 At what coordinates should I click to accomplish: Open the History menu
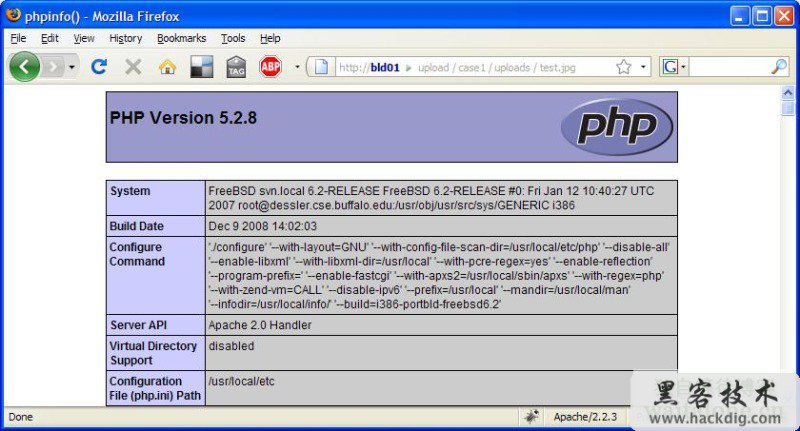(x=126, y=38)
